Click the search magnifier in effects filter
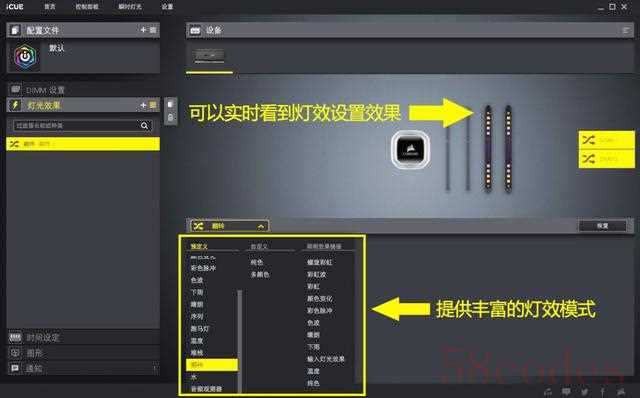Viewport: 640px width, 398px height. point(144,125)
